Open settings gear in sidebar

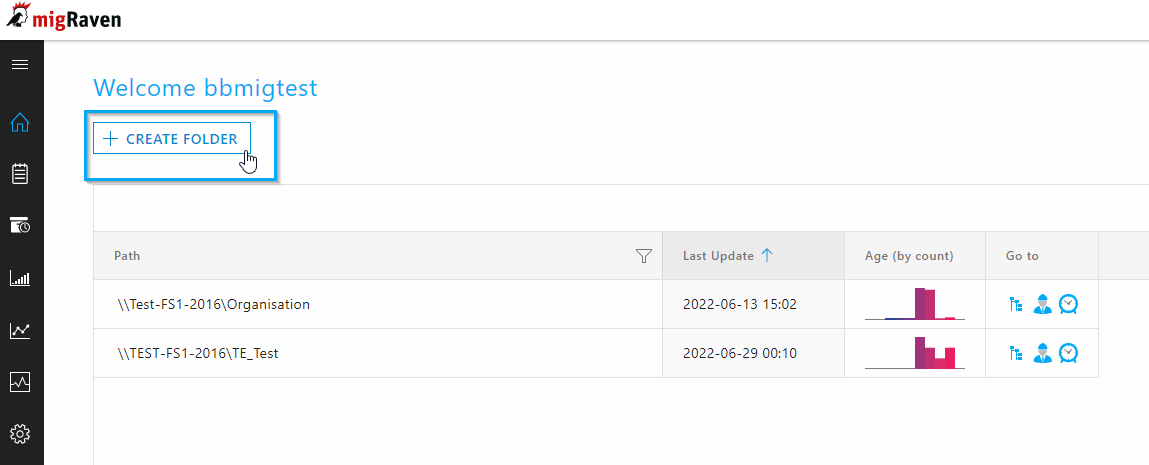coord(20,434)
